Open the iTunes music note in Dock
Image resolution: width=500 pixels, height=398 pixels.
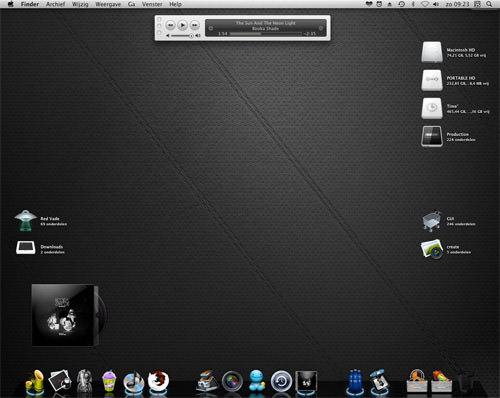133,381
